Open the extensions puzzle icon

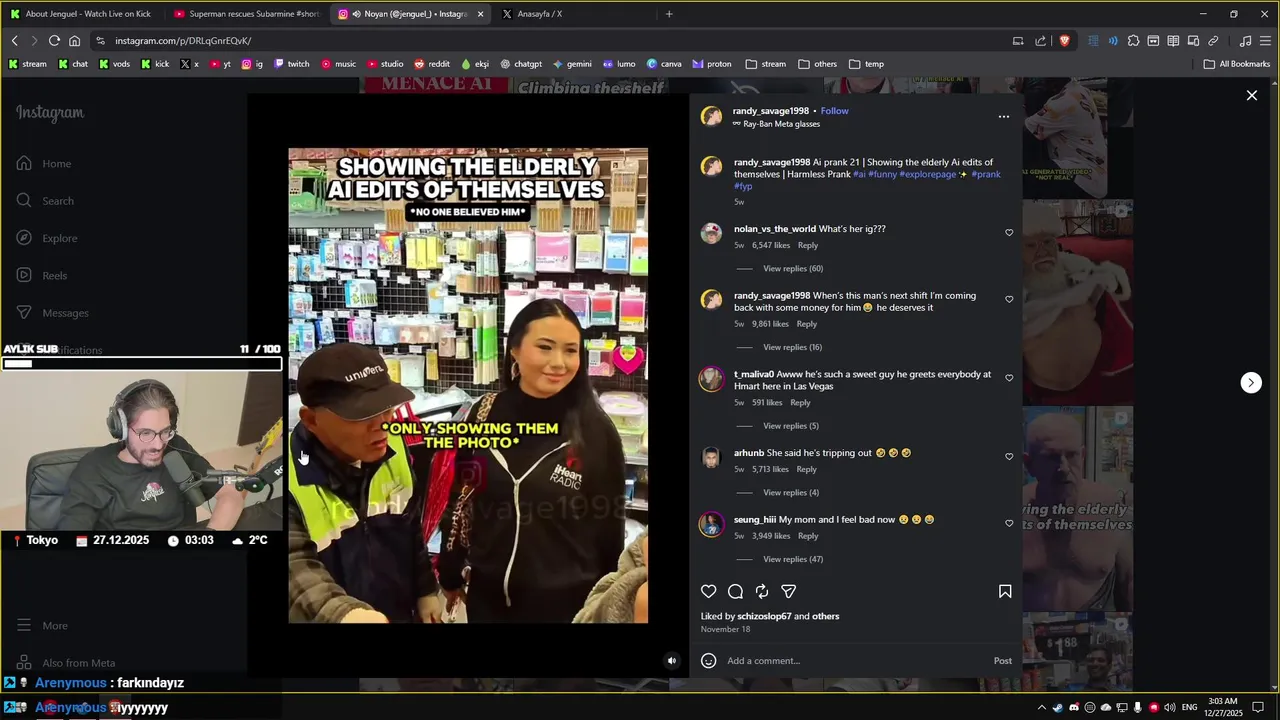(1133, 41)
